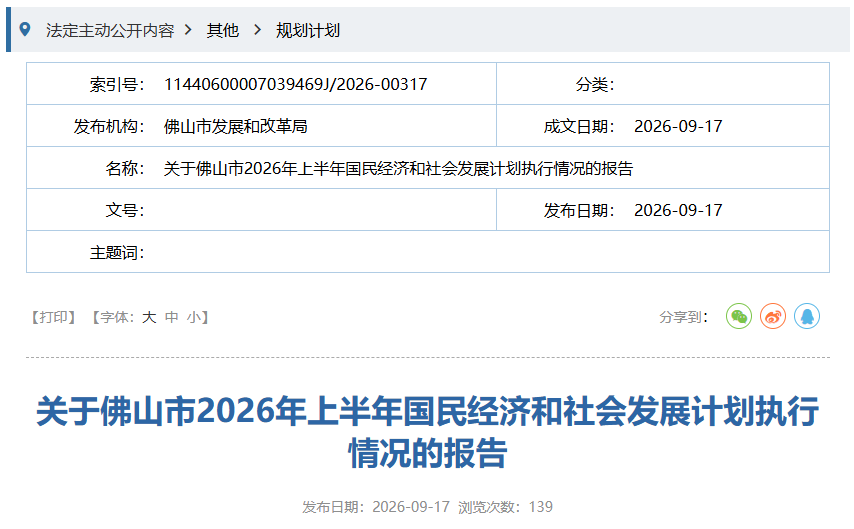Image resolution: width=854 pixels, height=529 pixels.
Task: Click the arrow after 法定主动公开内容
Action: [x=188, y=30]
